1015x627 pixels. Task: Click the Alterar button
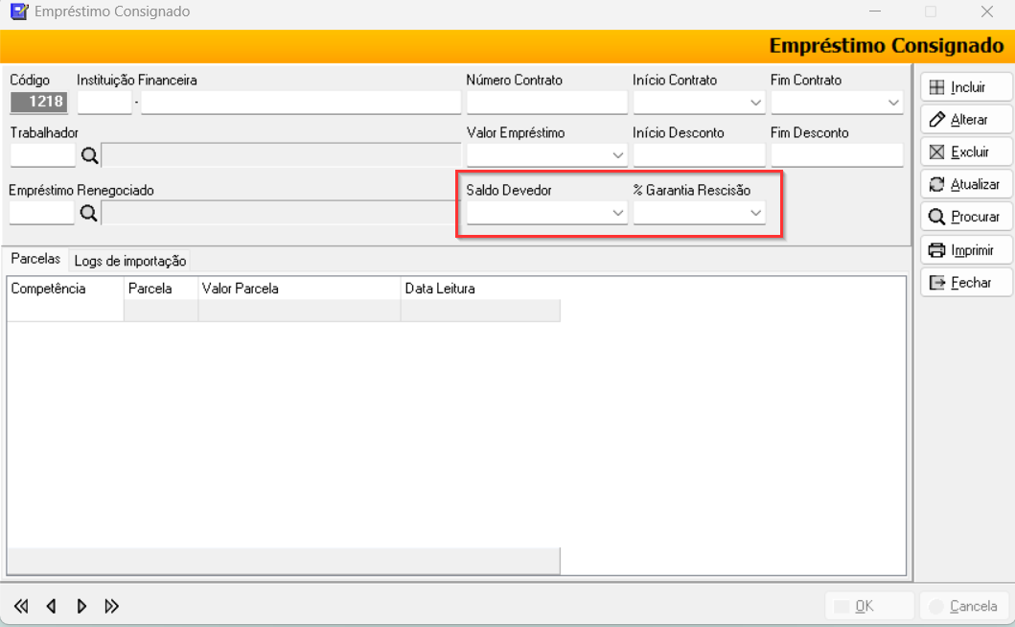tap(966, 119)
